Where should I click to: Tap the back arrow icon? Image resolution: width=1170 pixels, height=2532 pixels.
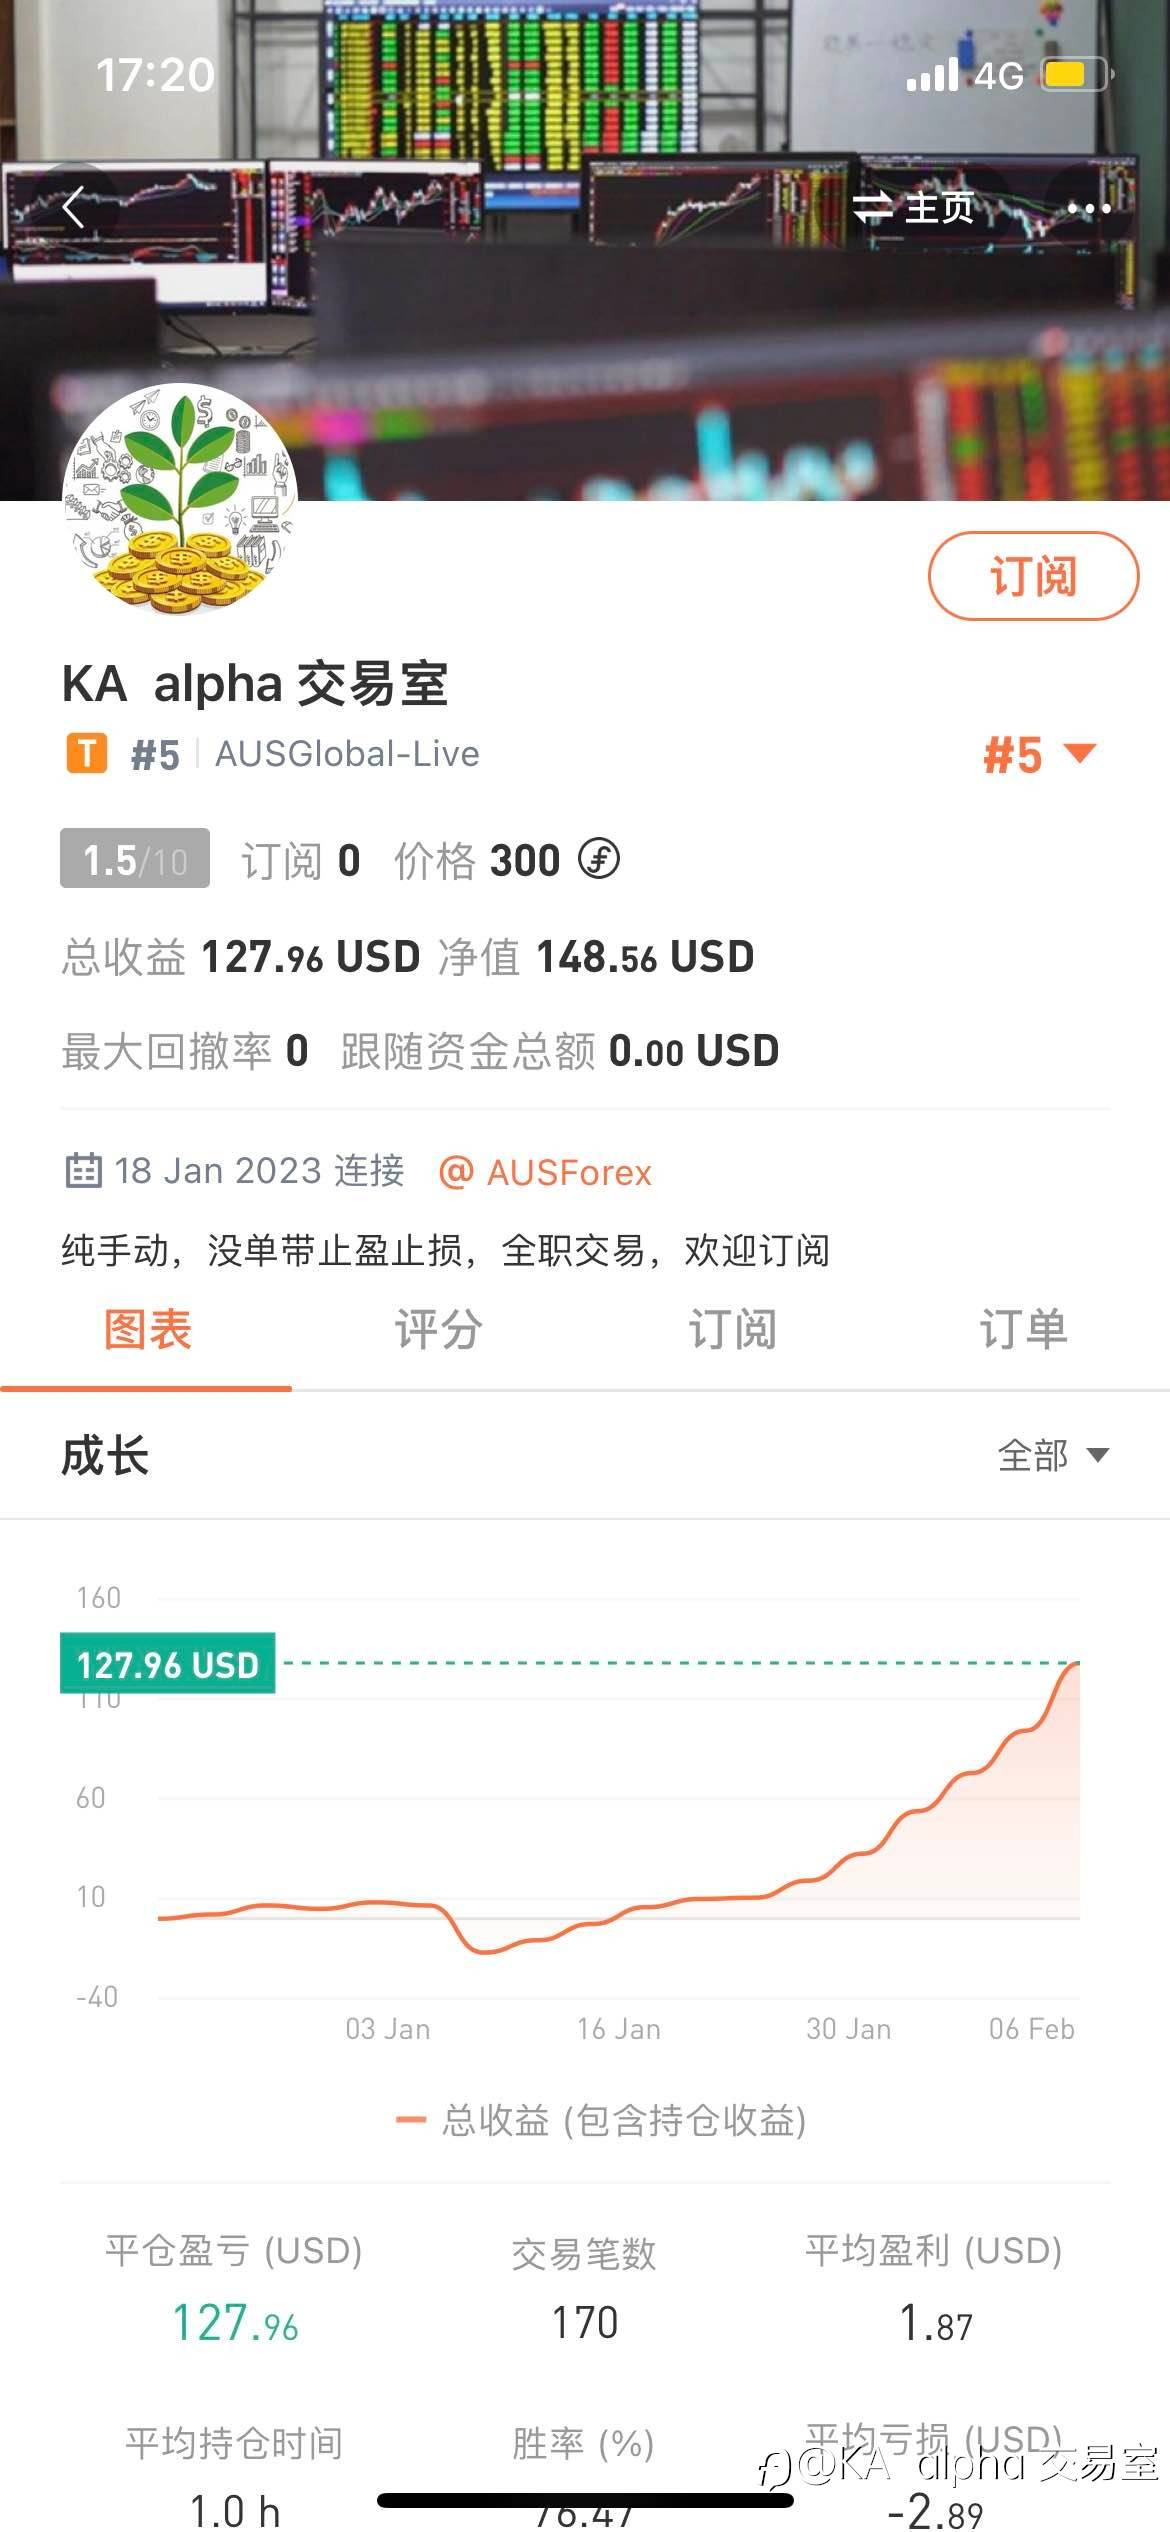tap(73, 207)
